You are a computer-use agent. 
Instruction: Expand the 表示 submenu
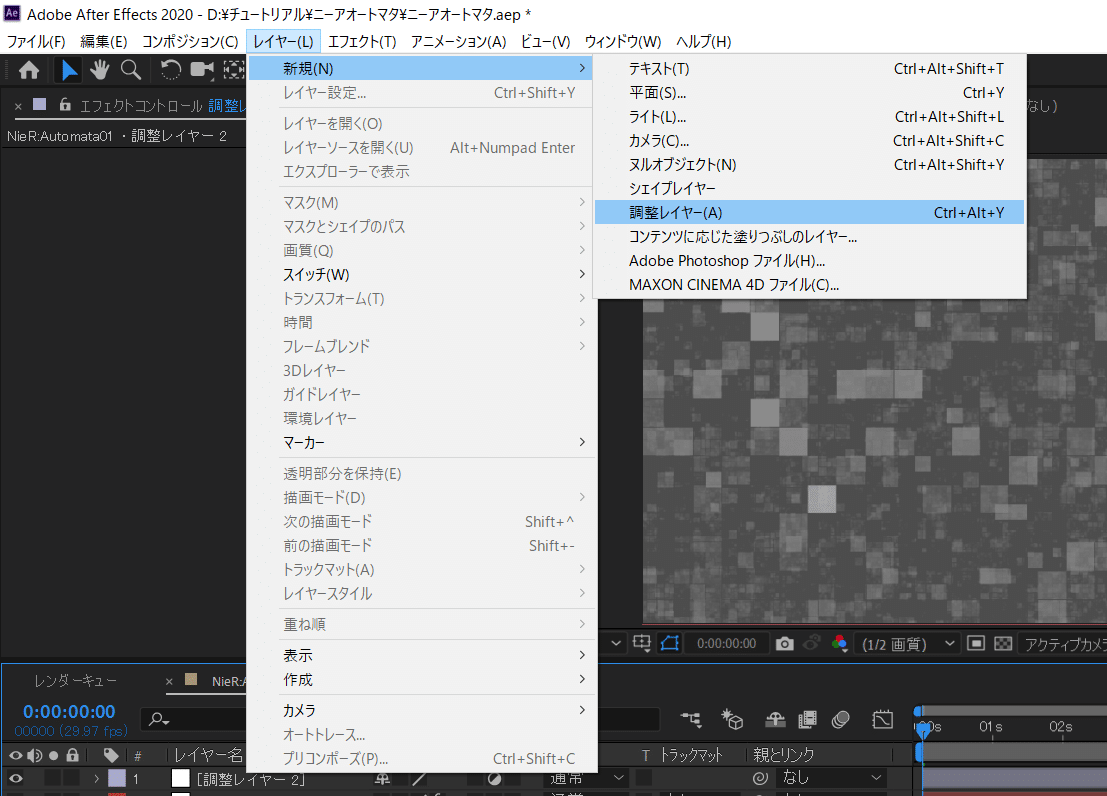coord(422,655)
